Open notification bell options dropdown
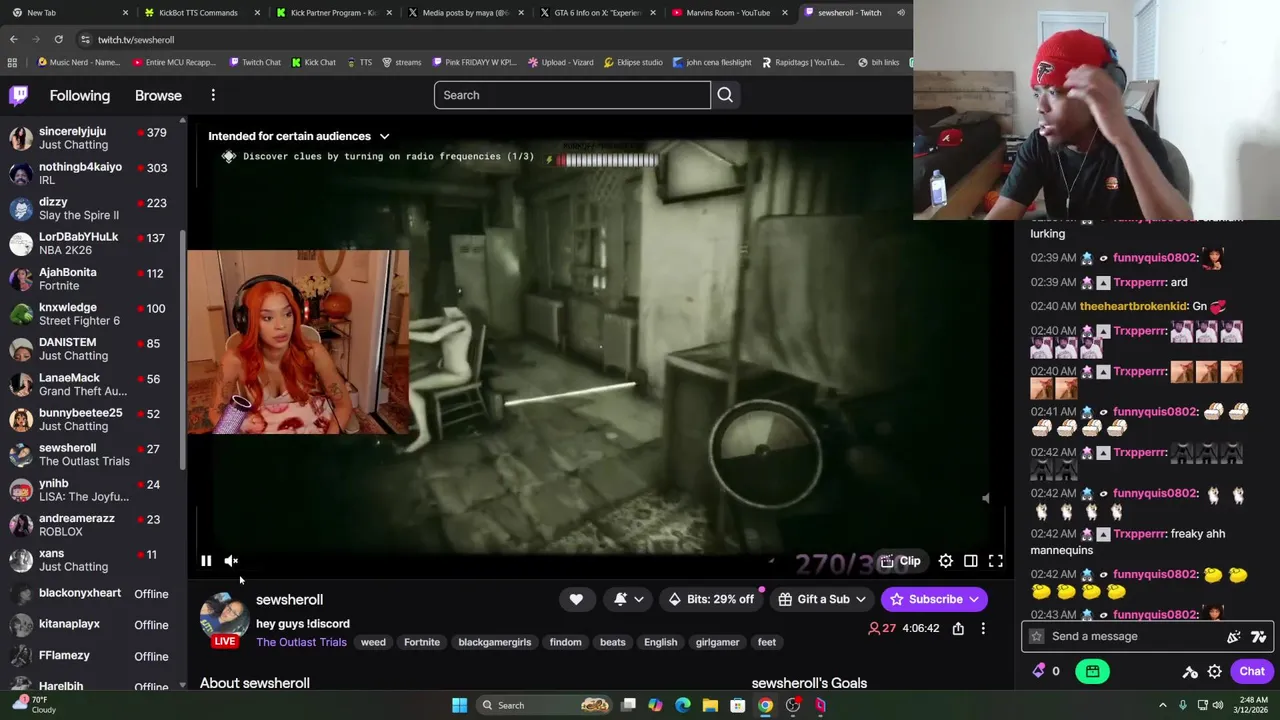The height and width of the screenshot is (720, 1280). (x=628, y=599)
